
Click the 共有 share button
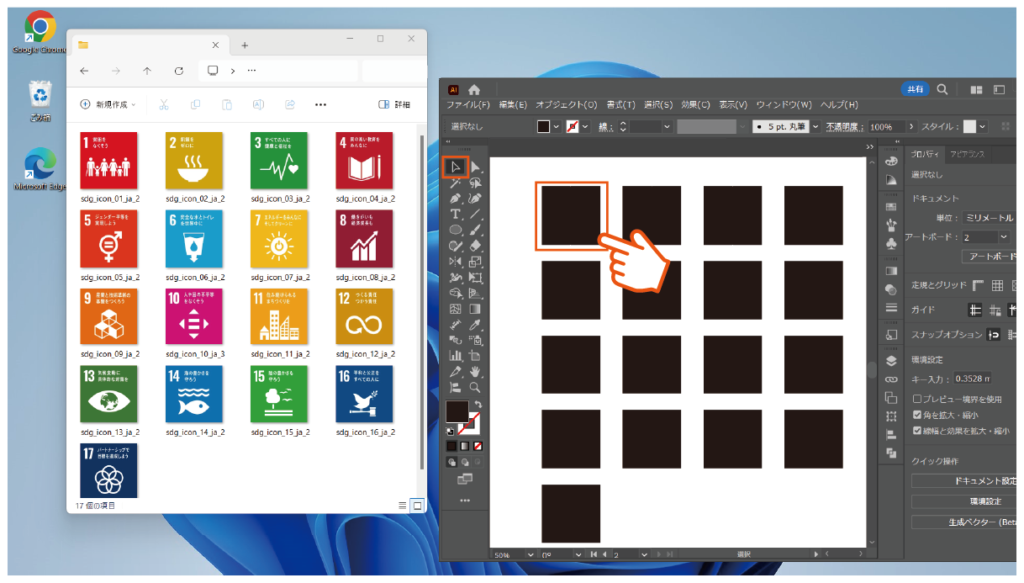coord(915,89)
